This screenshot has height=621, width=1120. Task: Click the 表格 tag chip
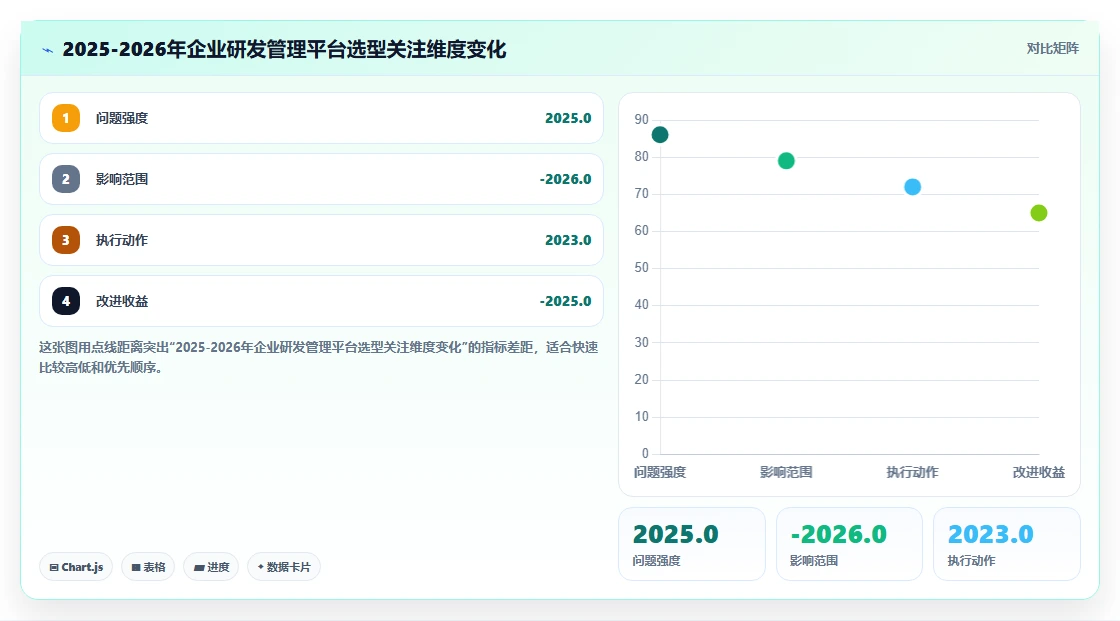[x=148, y=567]
